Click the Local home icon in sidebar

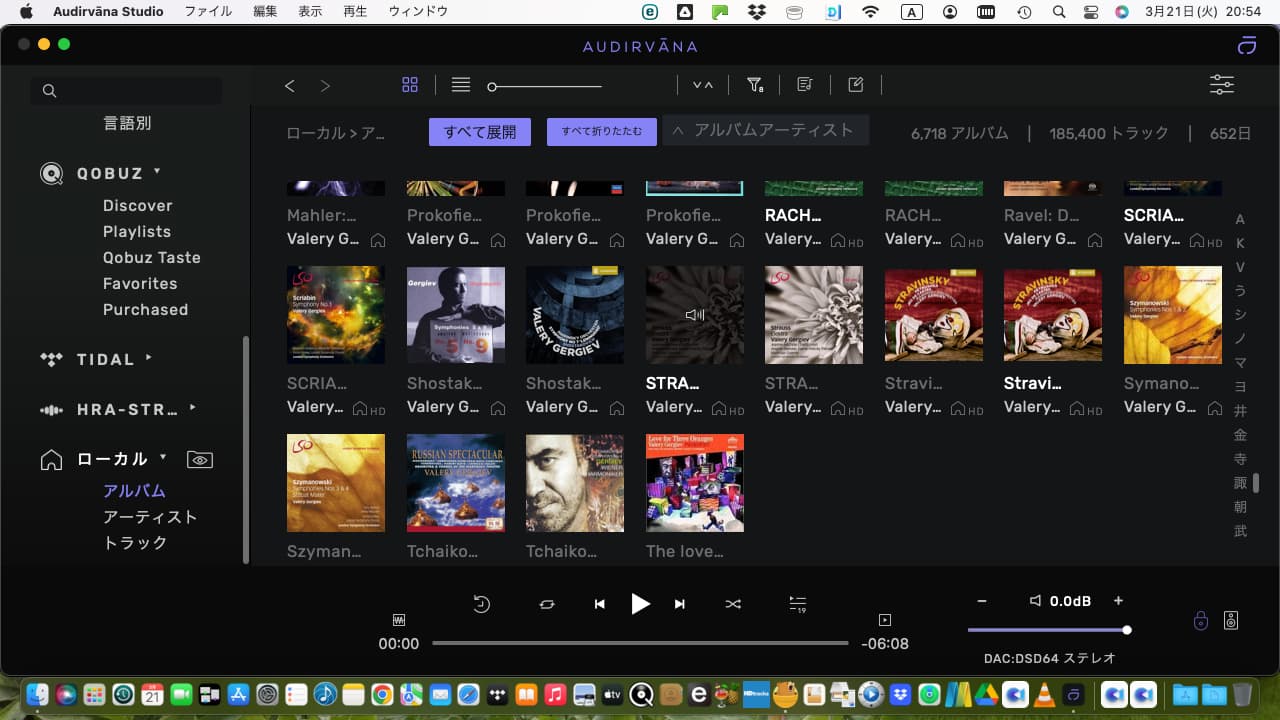coord(51,460)
